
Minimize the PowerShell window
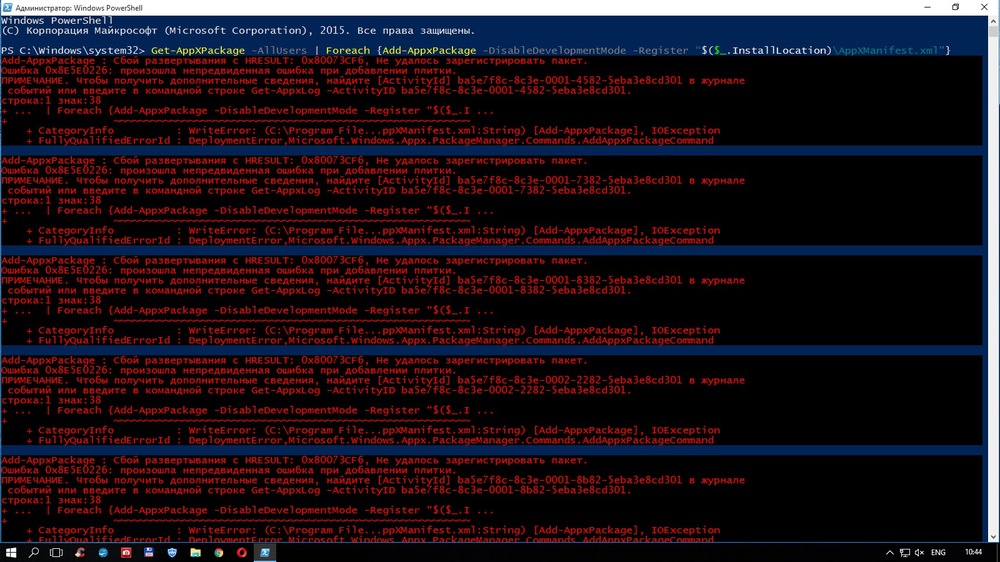click(x=927, y=8)
